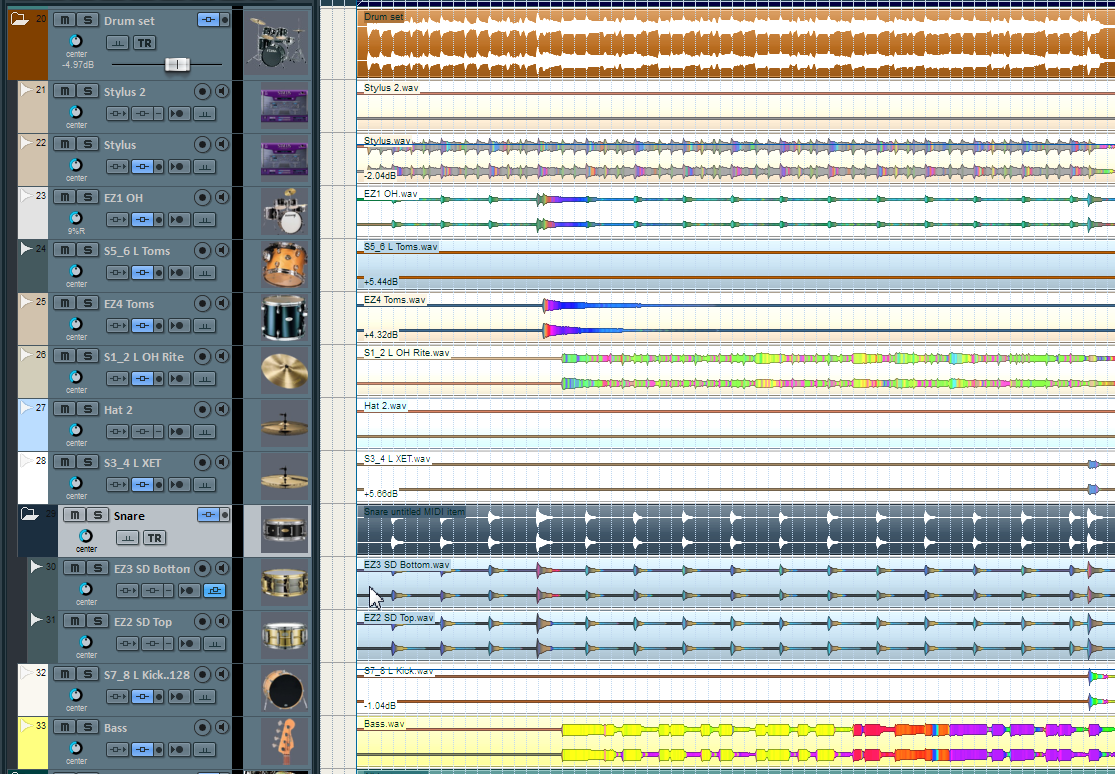
Task: Click the Drum set pan knob
Action: coord(76,41)
